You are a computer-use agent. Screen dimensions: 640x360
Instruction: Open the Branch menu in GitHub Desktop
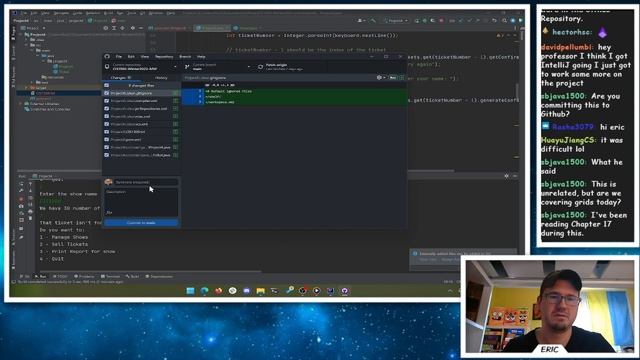[185, 57]
